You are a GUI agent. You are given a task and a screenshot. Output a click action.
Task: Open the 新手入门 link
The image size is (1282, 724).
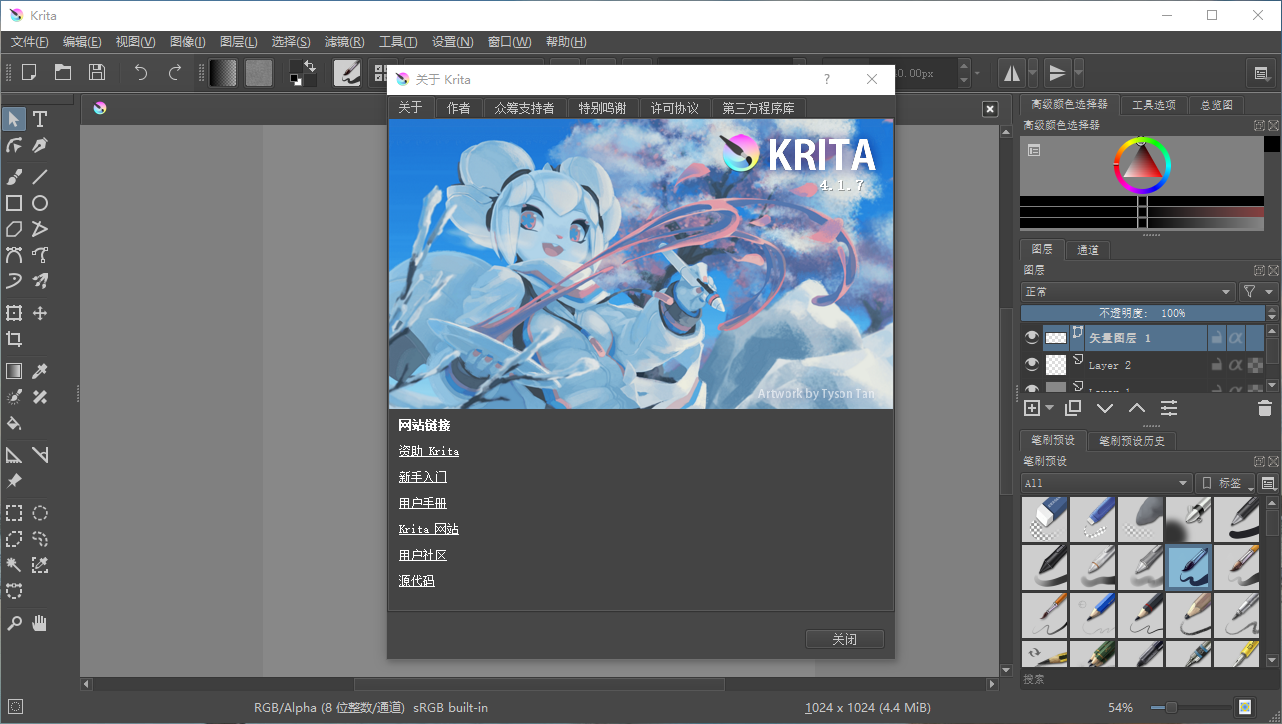422,477
